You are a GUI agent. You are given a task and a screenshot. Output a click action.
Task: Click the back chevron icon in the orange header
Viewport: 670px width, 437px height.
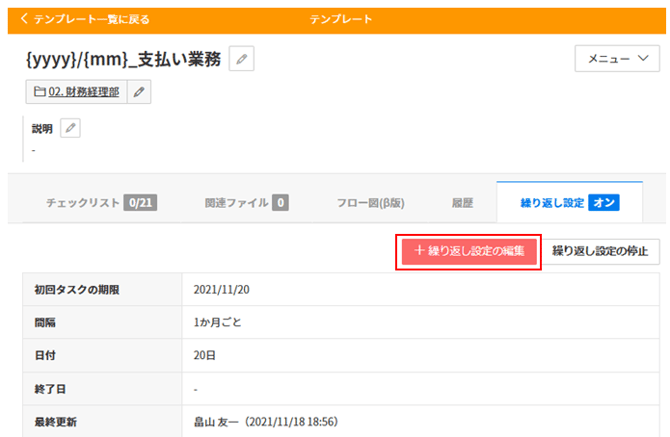(24, 19)
